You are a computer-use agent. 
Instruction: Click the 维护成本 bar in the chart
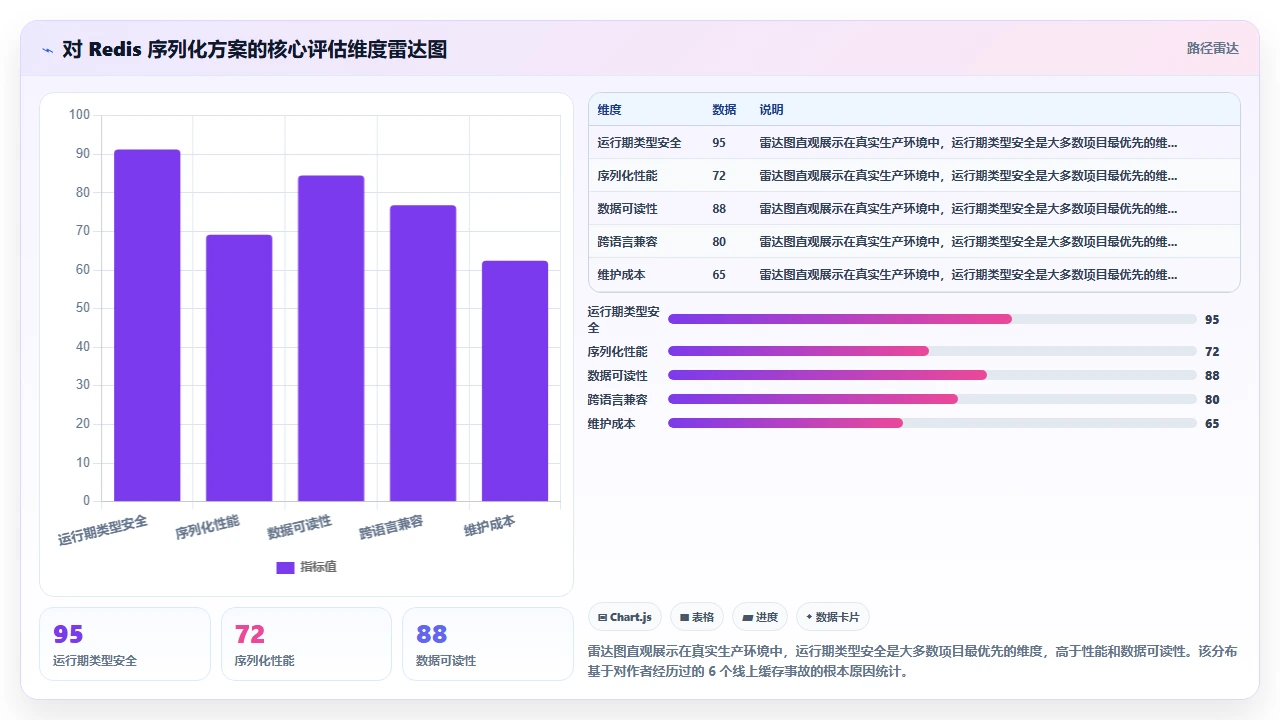click(x=515, y=381)
